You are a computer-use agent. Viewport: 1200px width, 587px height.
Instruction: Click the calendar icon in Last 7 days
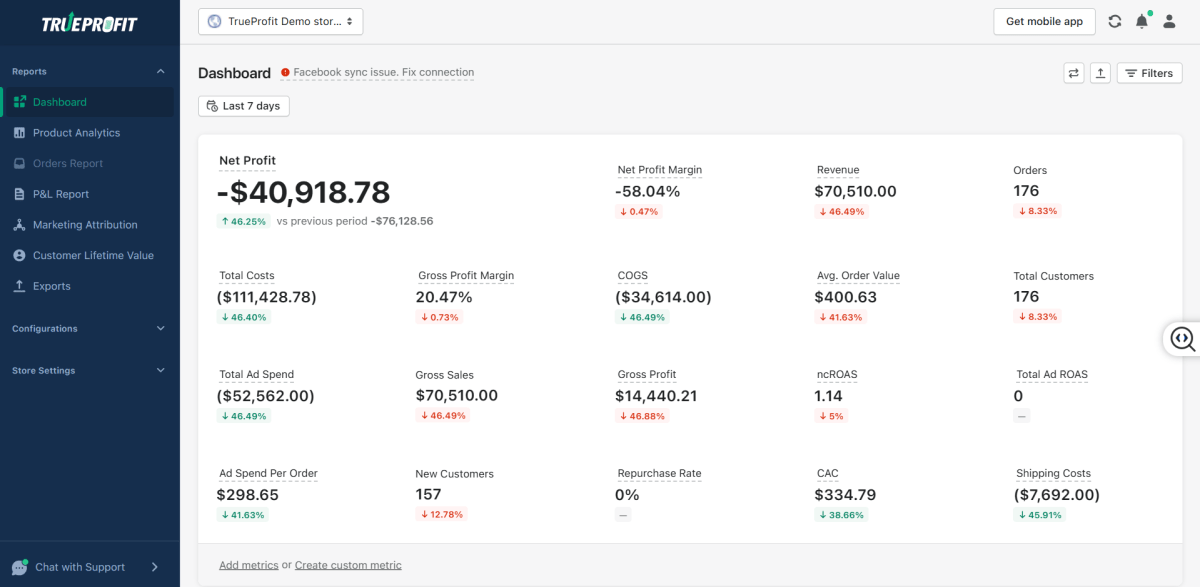(x=212, y=106)
